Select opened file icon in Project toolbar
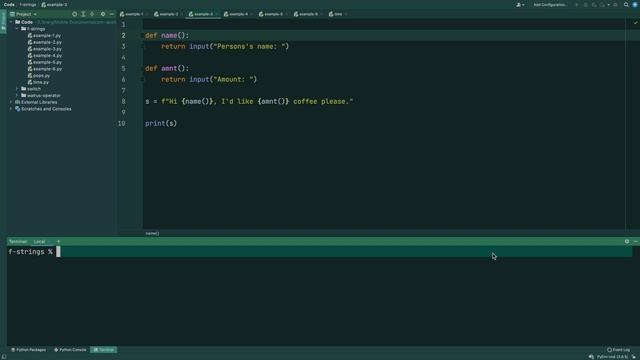Image resolution: width=640 pixels, height=360 pixels. point(74,14)
